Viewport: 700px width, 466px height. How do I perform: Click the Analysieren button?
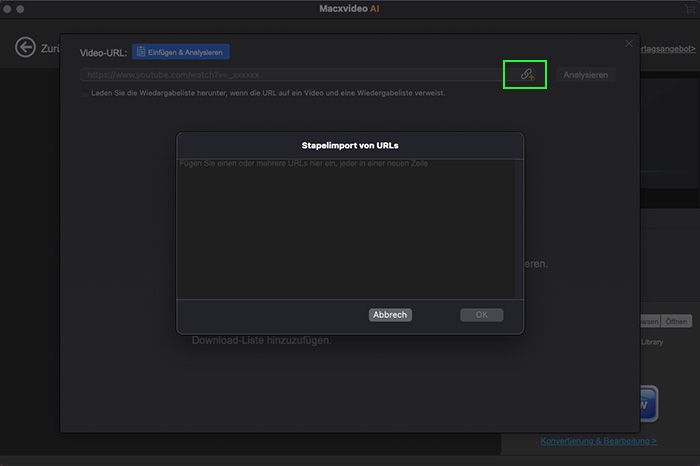tap(585, 75)
